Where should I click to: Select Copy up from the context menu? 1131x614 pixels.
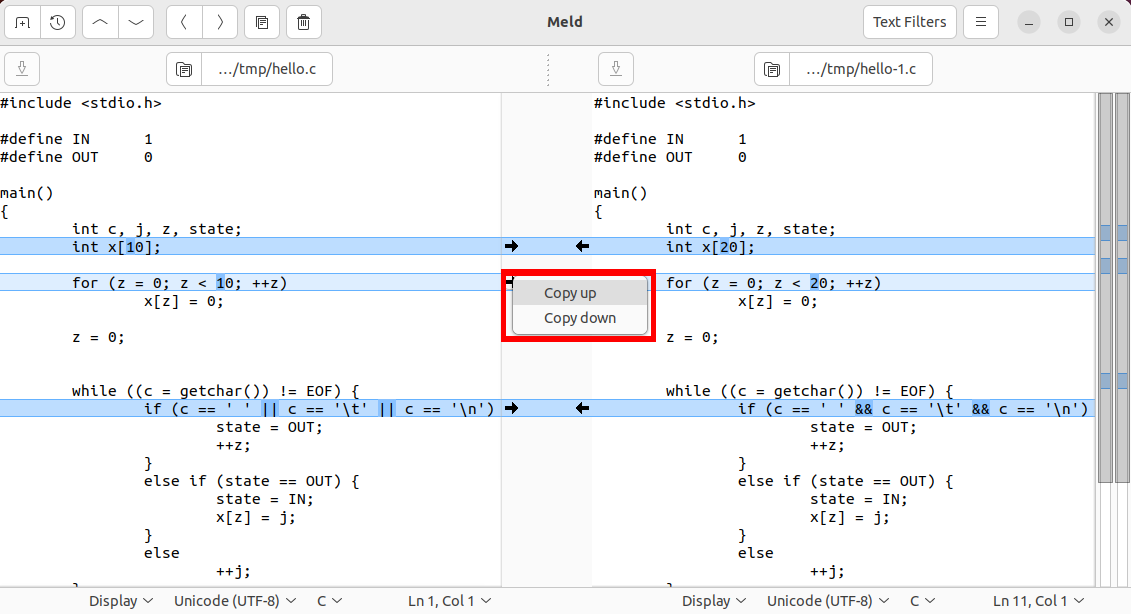[570, 293]
